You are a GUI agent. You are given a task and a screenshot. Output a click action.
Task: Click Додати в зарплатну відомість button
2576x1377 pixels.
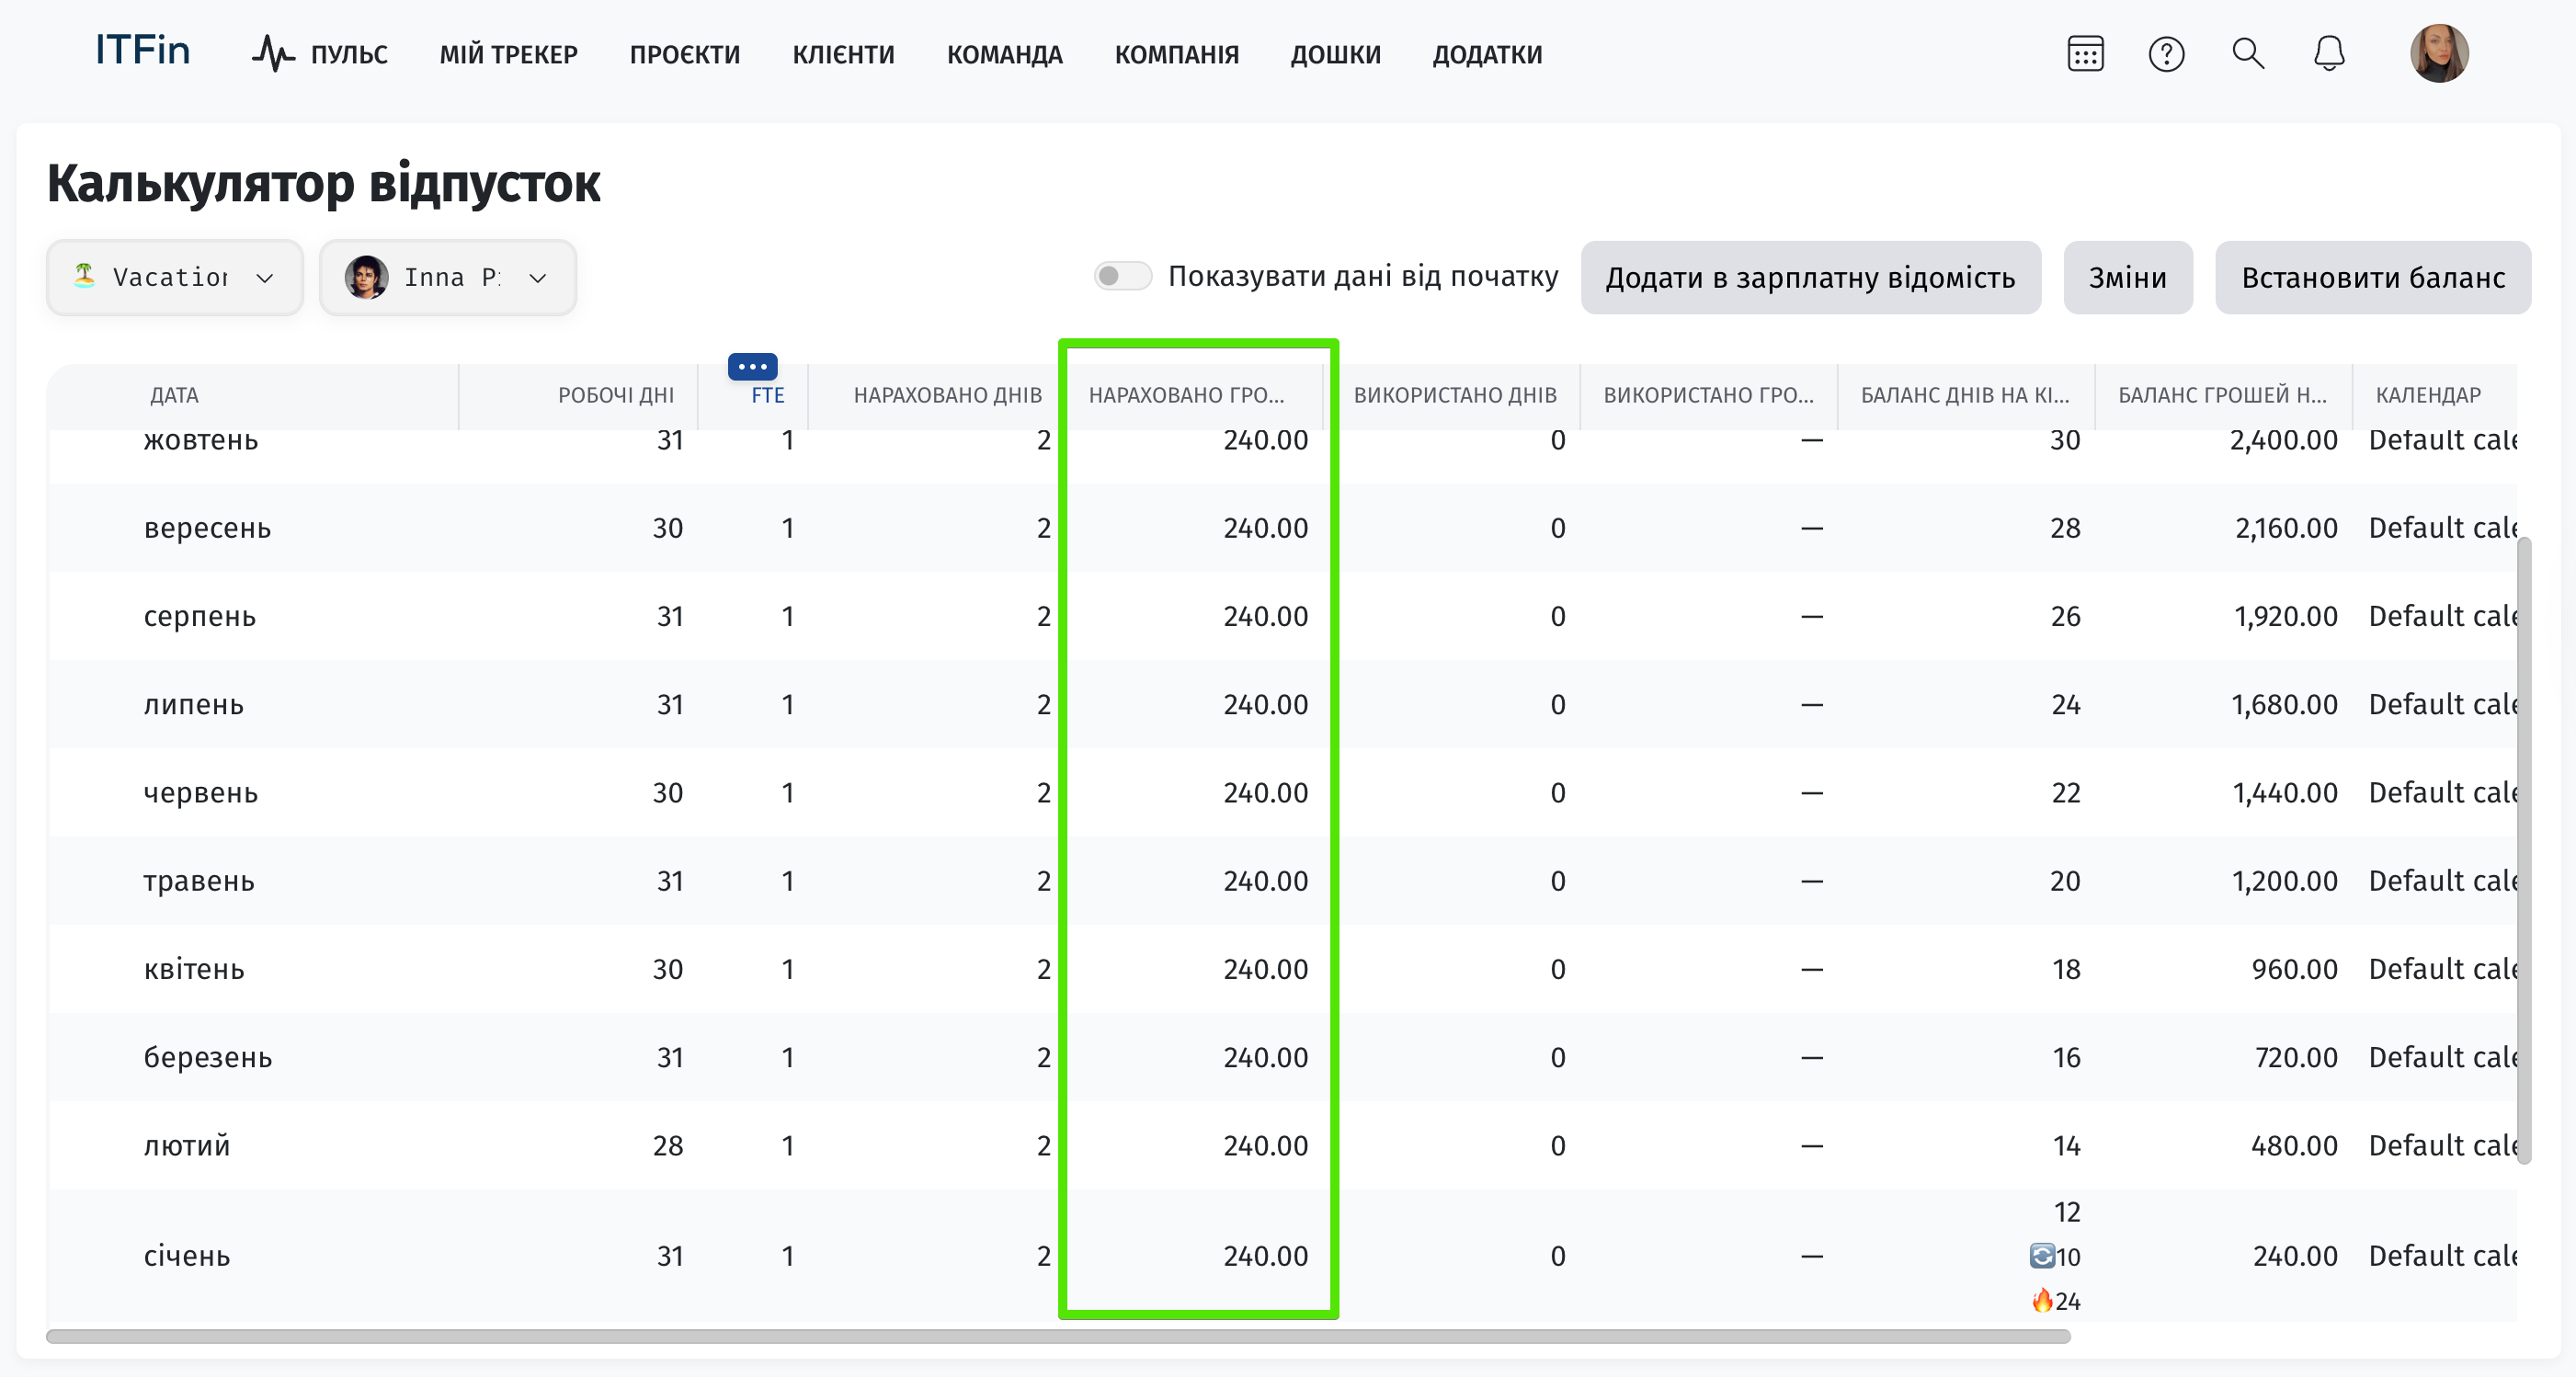pyautogui.click(x=1810, y=278)
